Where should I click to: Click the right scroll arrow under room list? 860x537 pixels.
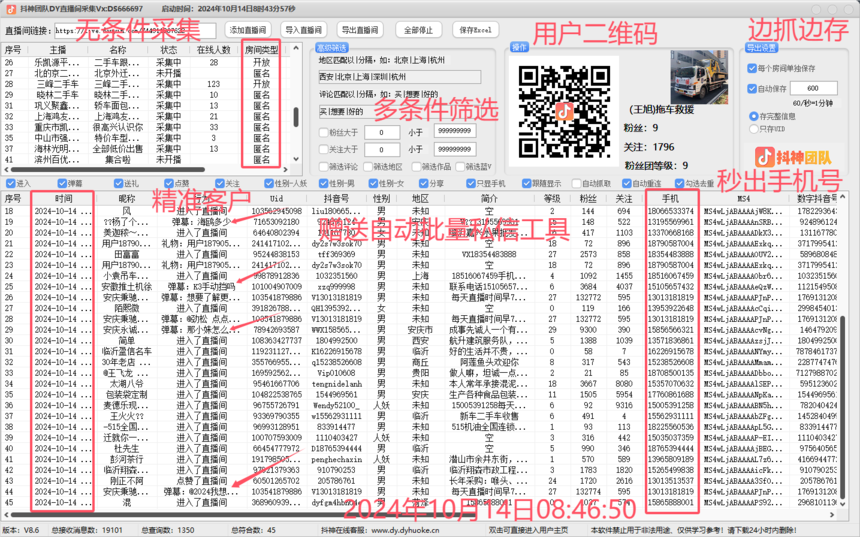tap(285, 170)
